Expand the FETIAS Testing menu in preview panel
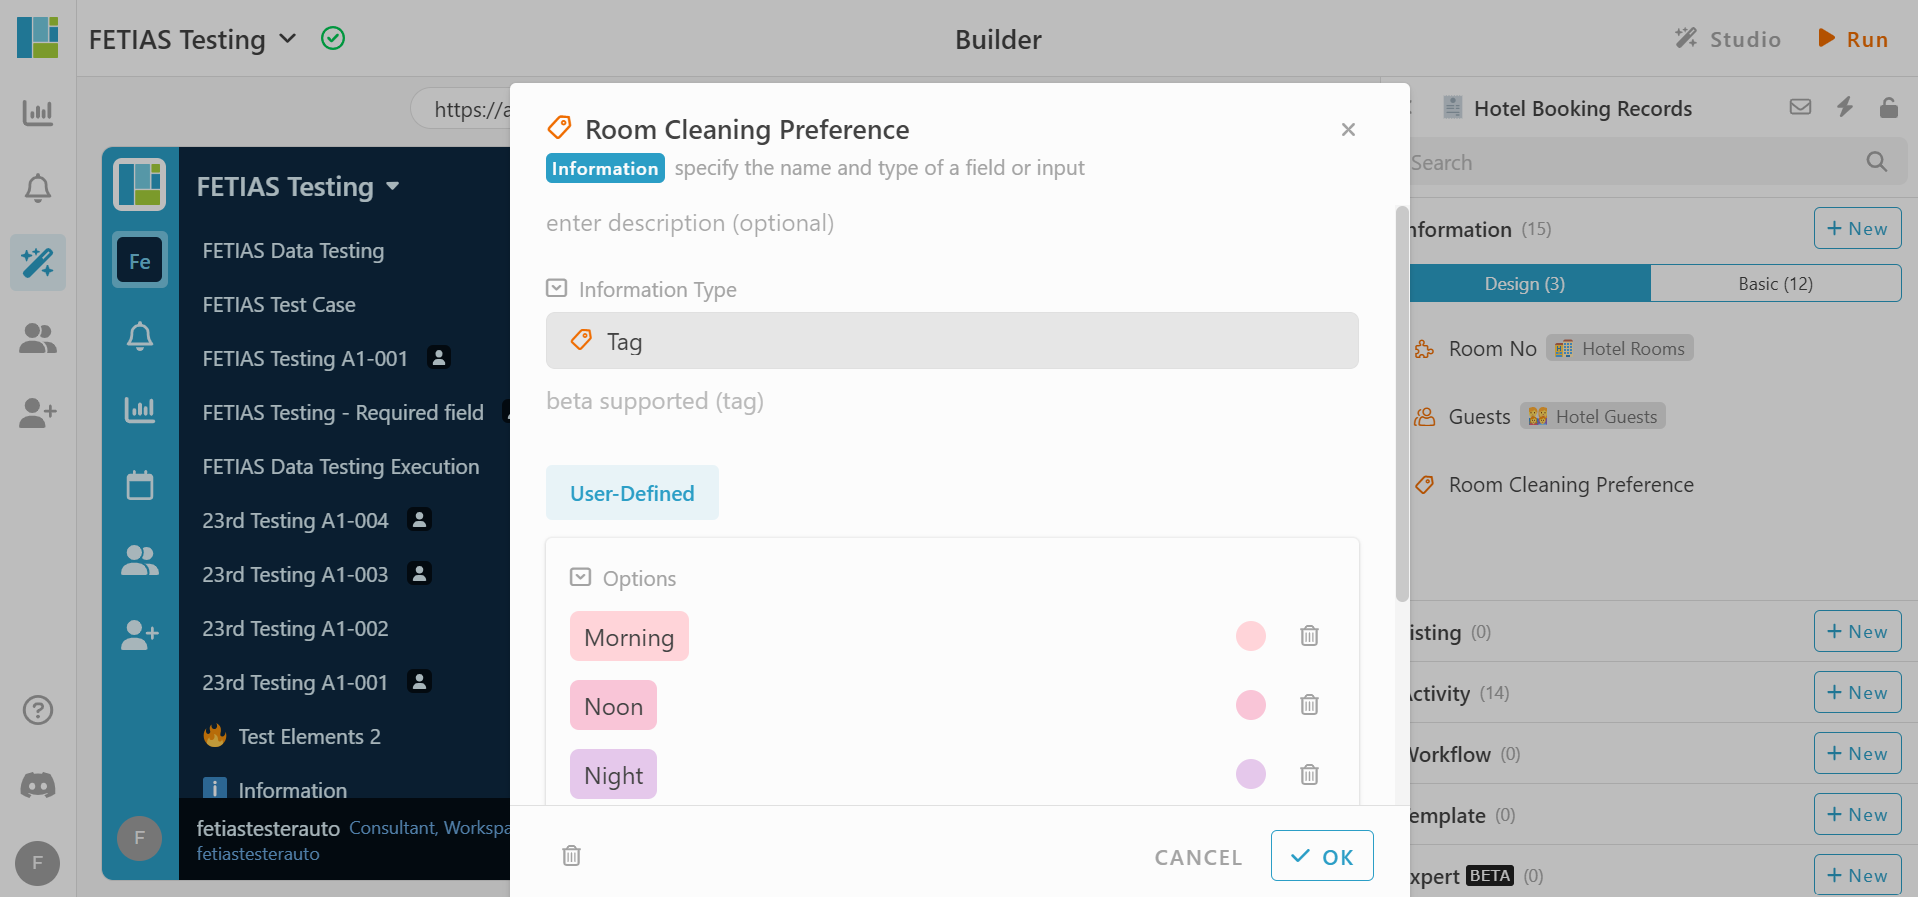 tap(298, 187)
